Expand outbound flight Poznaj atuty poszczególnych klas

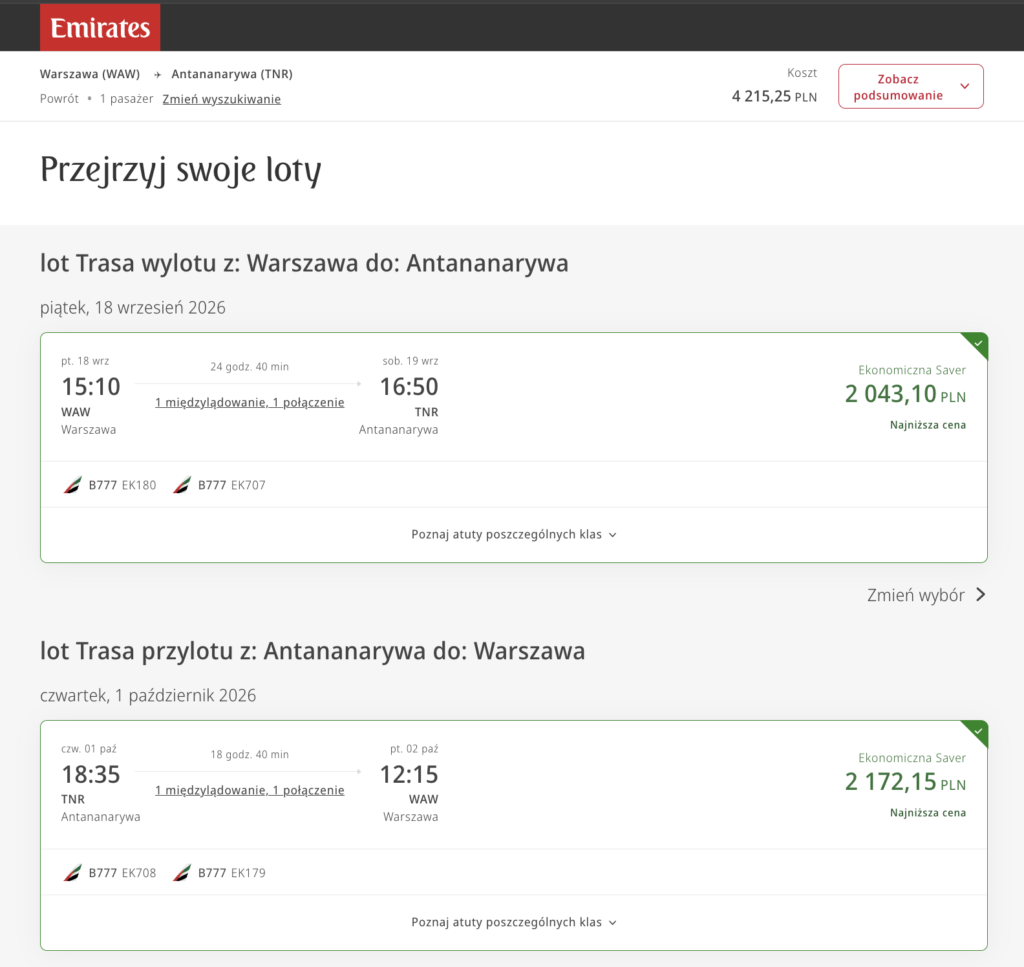(x=514, y=535)
